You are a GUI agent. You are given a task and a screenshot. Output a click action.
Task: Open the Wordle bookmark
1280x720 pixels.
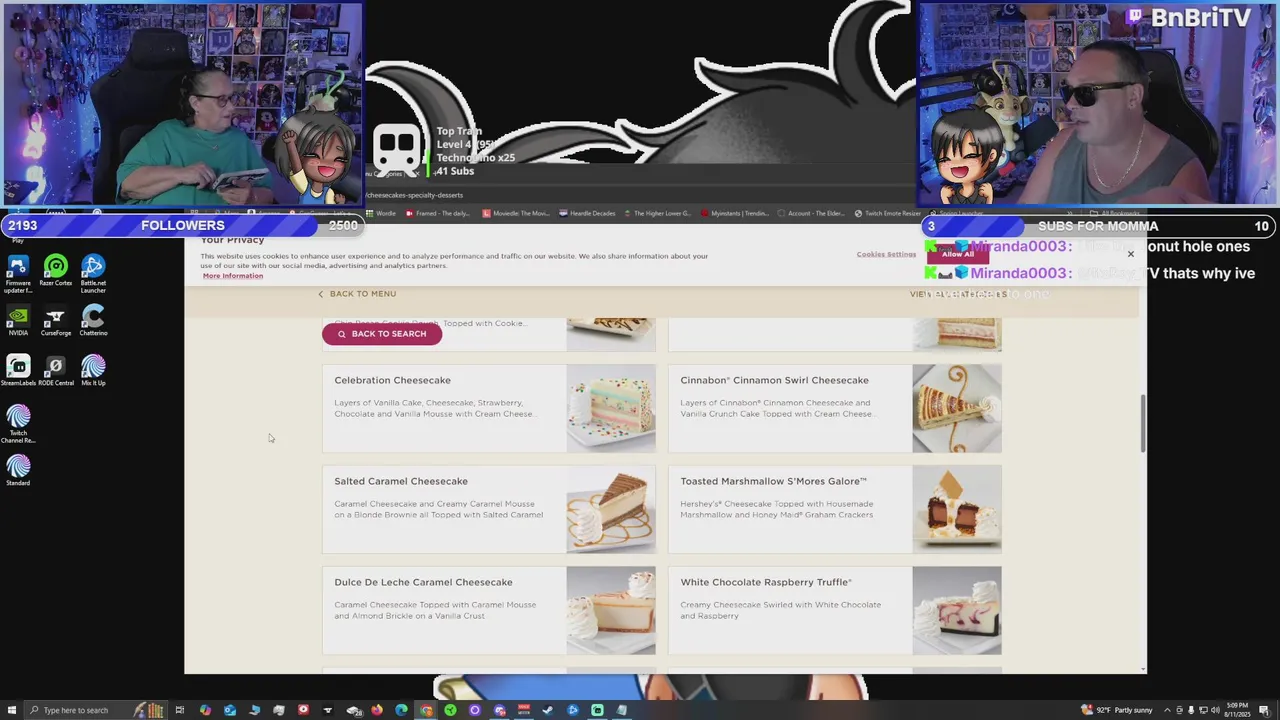coord(381,213)
